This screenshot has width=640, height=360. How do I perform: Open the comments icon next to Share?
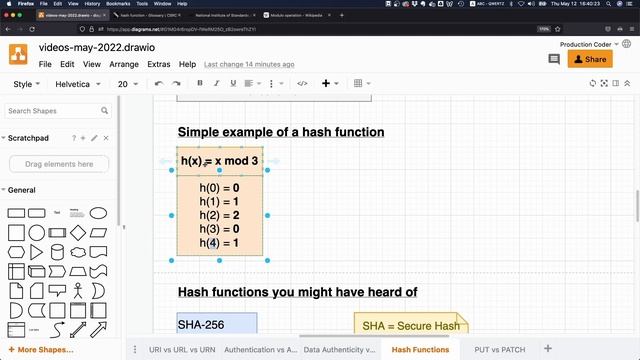click(x=554, y=60)
